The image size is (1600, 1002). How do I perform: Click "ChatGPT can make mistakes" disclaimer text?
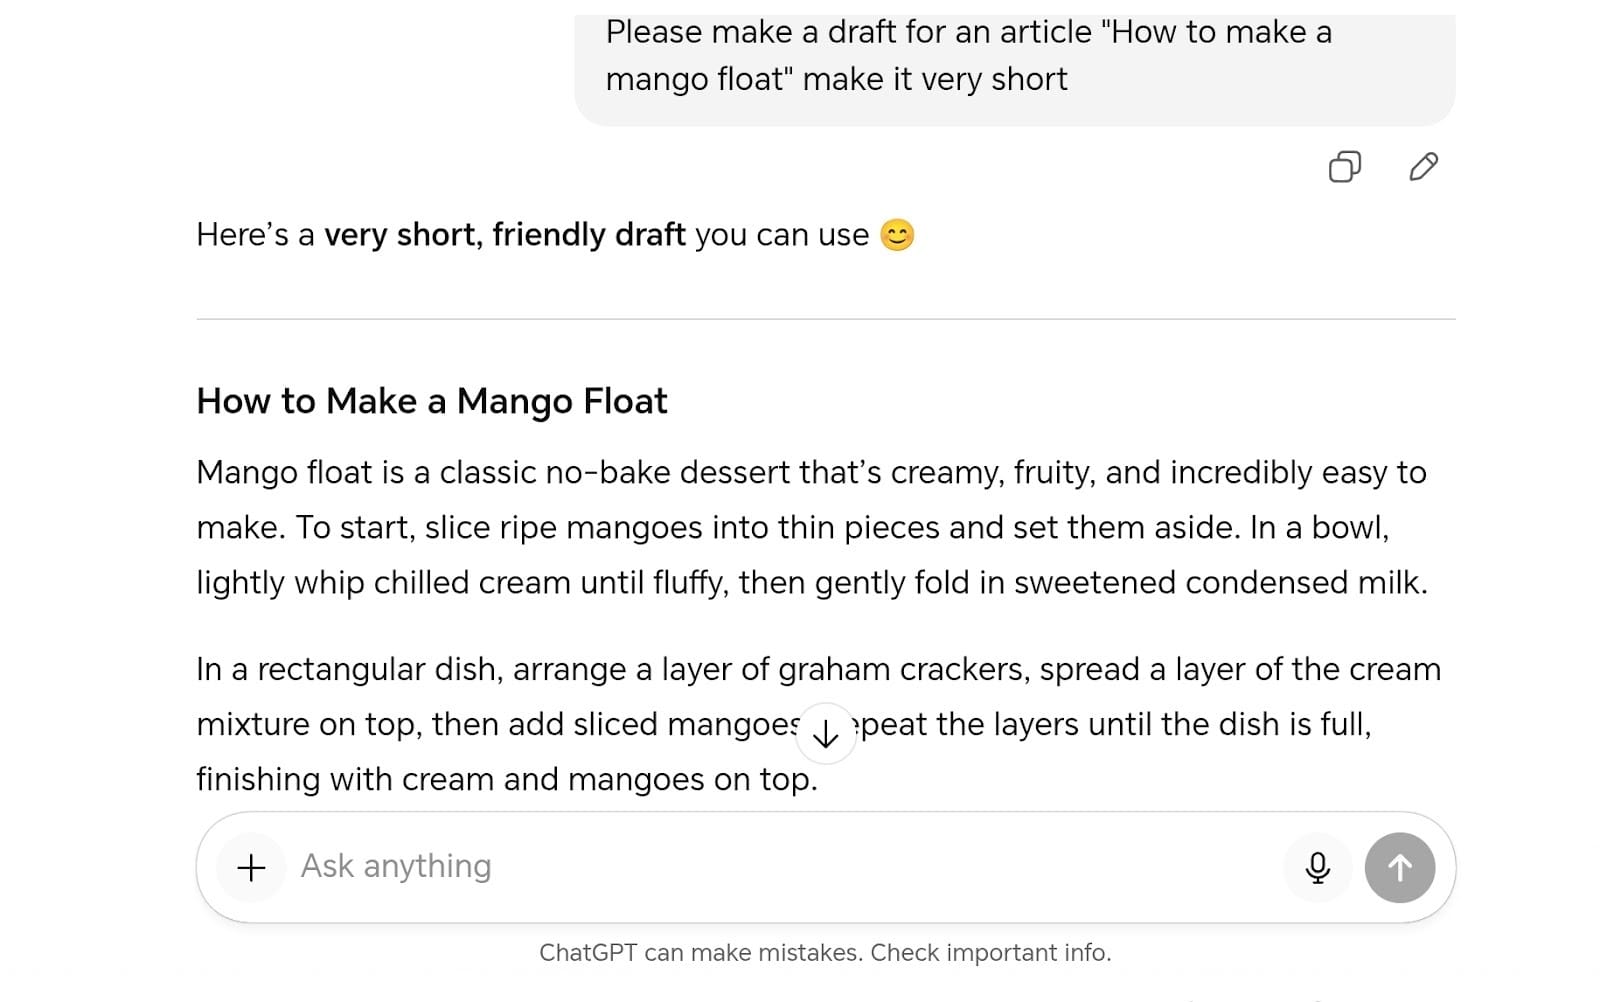coord(702,953)
